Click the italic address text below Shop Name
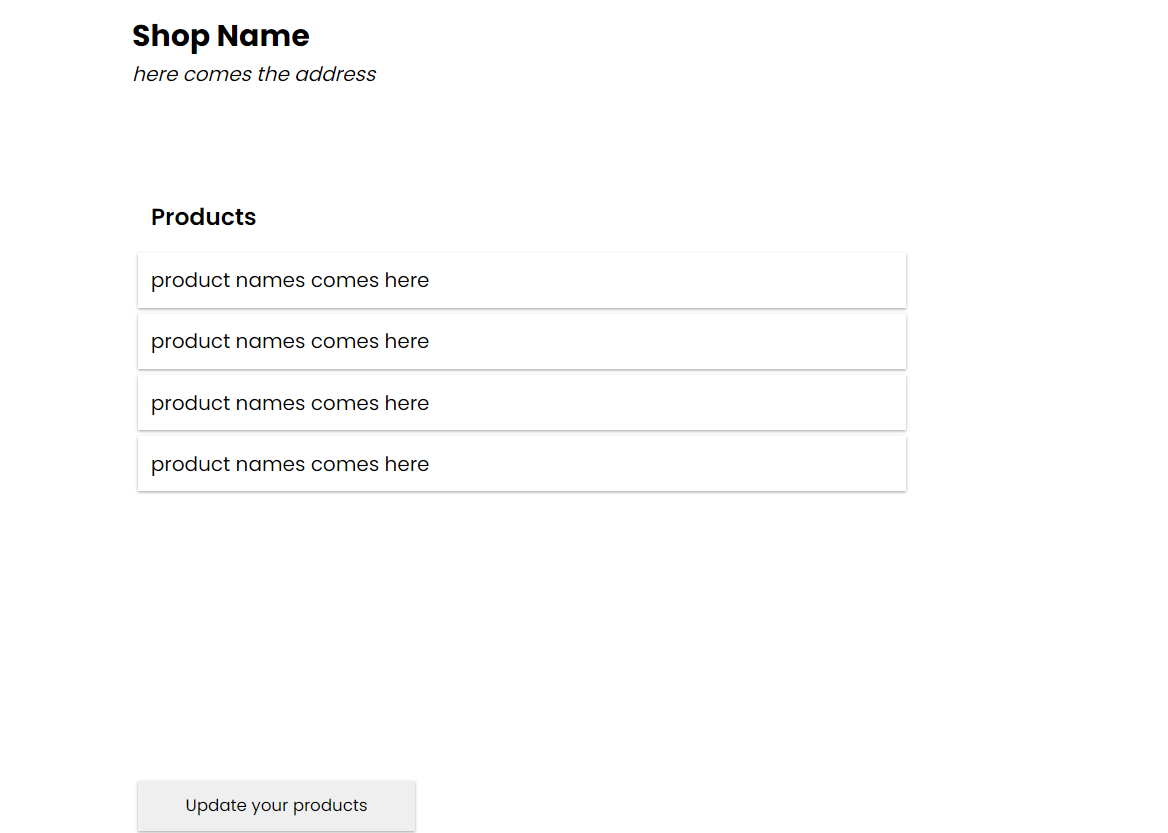The height and width of the screenshot is (833, 1168). [x=254, y=75]
